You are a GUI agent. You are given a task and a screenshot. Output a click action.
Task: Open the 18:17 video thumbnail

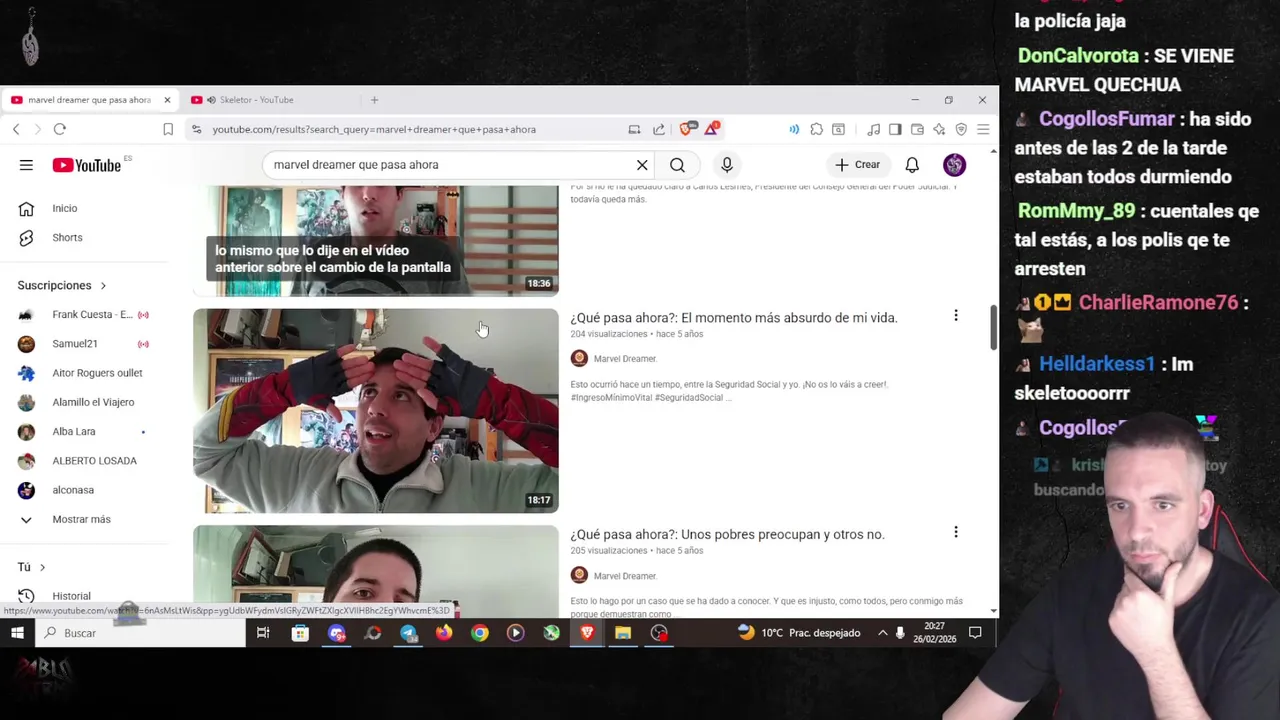tap(376, 411)
